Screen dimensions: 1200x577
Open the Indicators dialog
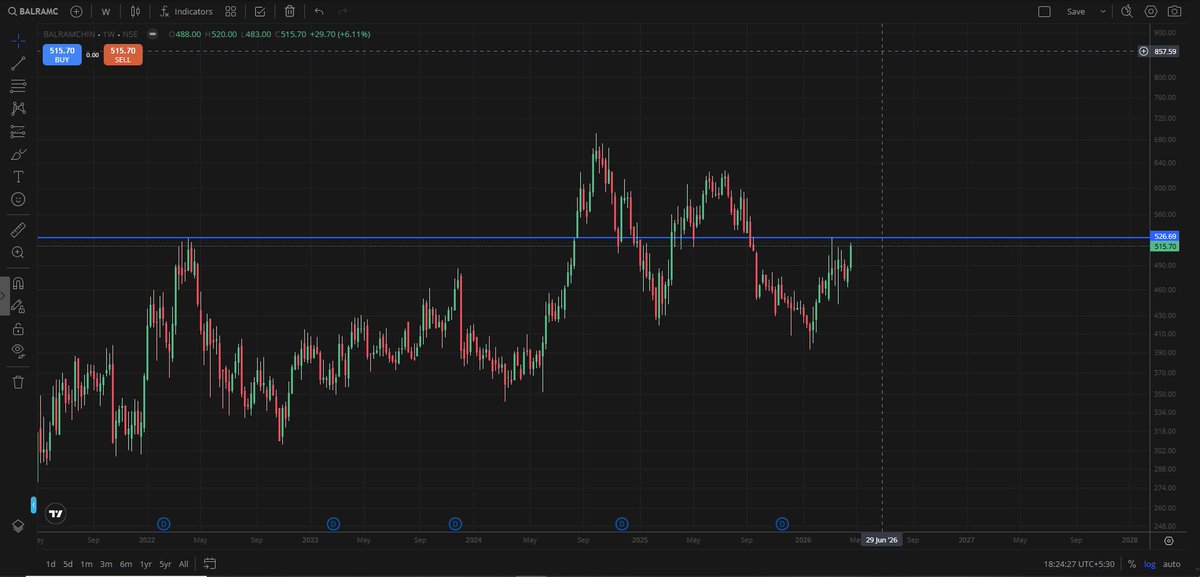(x=186, y=11)
